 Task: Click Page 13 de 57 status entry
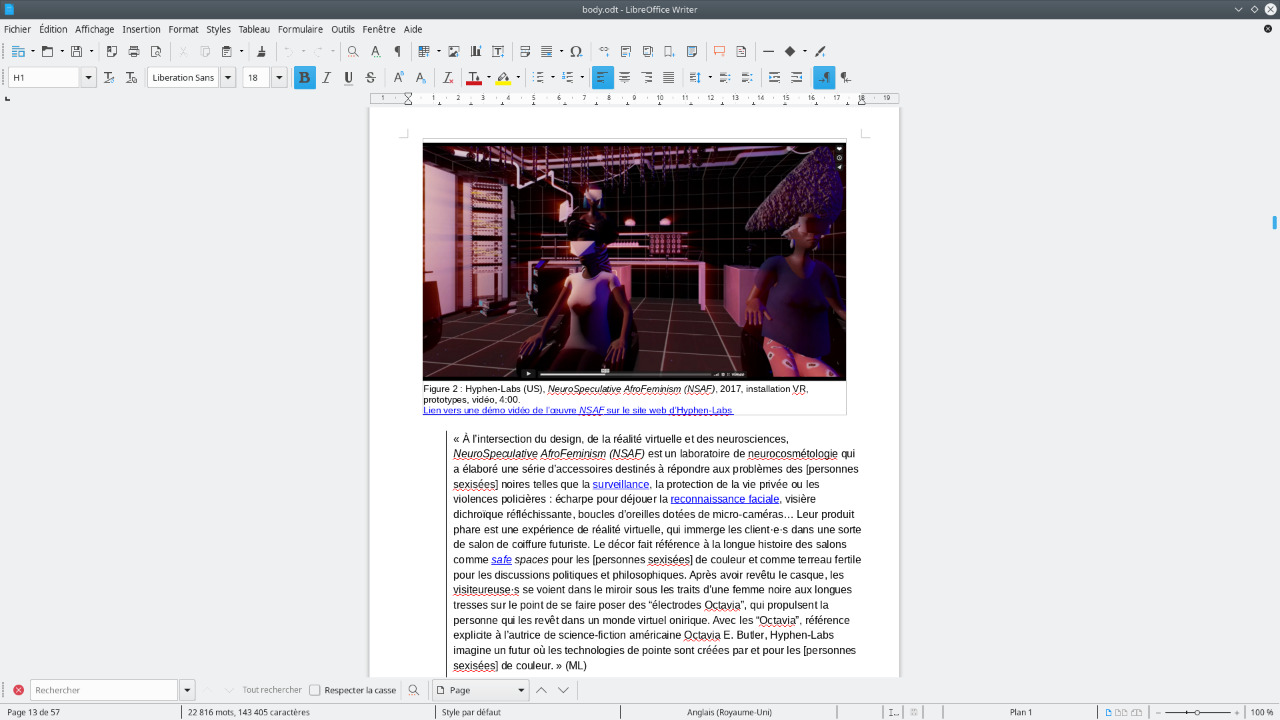[x=33, y=712]
